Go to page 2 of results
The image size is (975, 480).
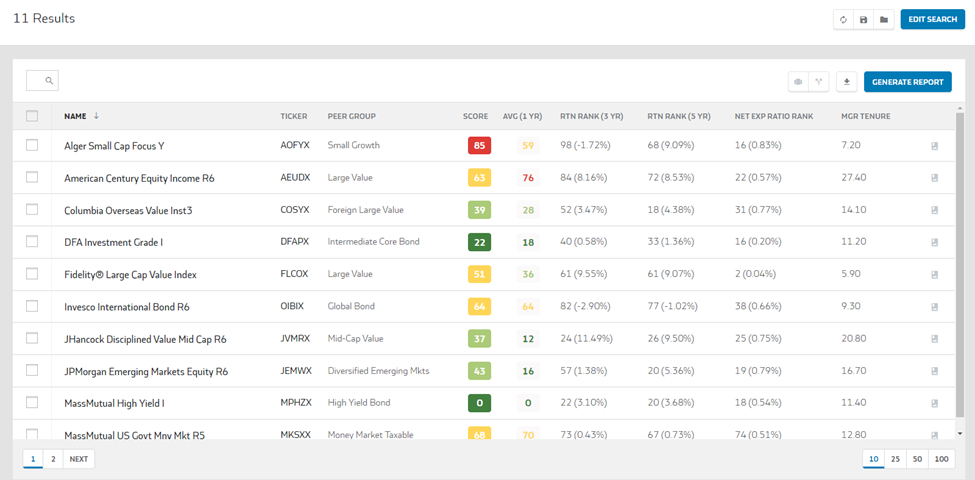(53, 459)
